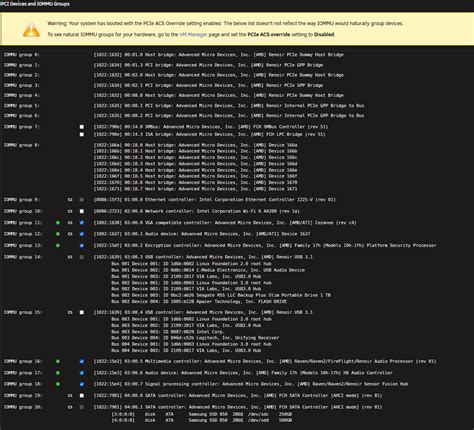Click the reset-capable icon on IOMMU group 14
The image size is (474, 430).
click(70, 257)
